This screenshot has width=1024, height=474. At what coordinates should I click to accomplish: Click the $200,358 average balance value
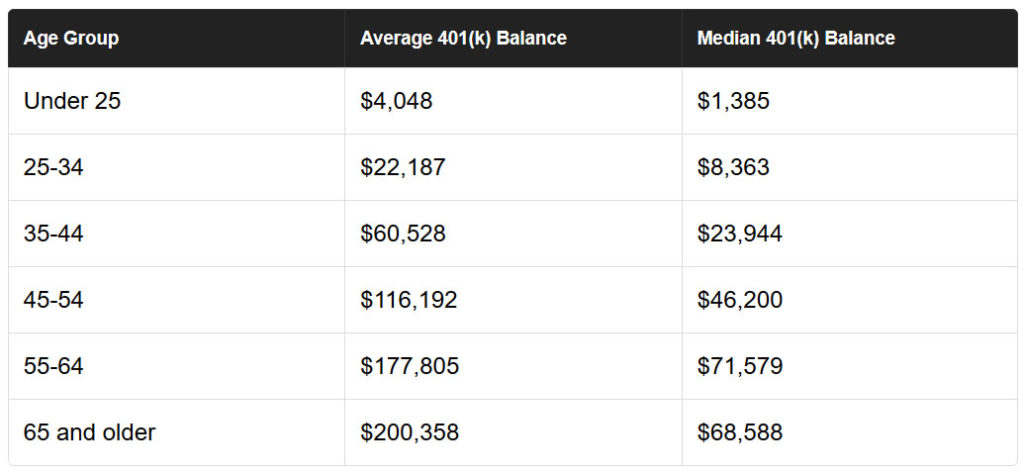pyautogui.click(x=410, y=433)
